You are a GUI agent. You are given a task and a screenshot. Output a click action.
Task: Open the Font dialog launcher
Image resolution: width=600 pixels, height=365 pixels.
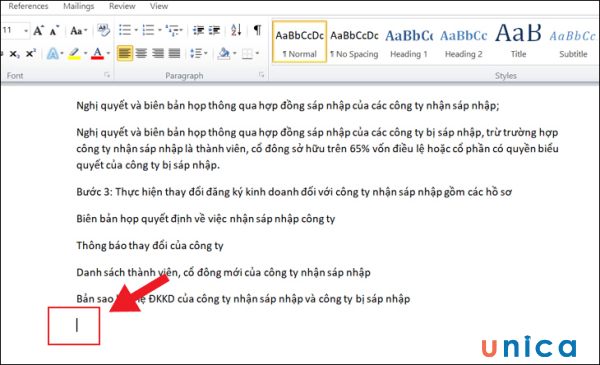tap(107, 75)
